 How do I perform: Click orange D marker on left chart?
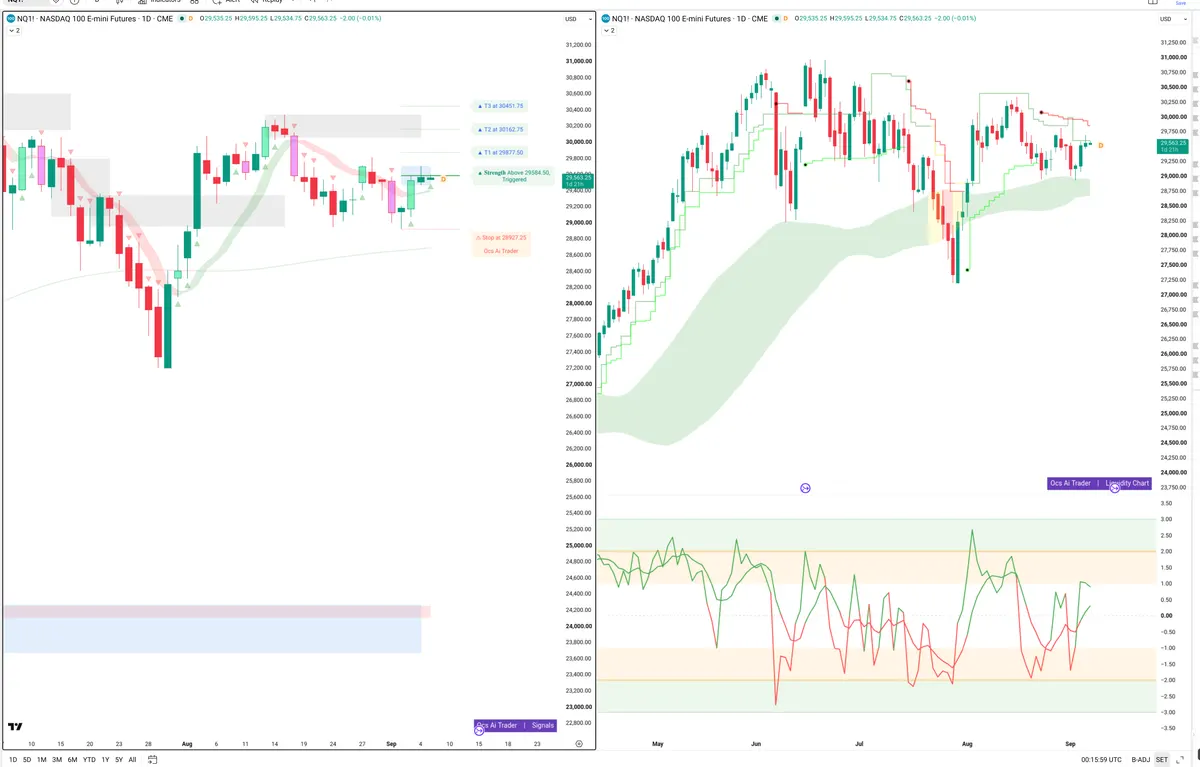443,179
